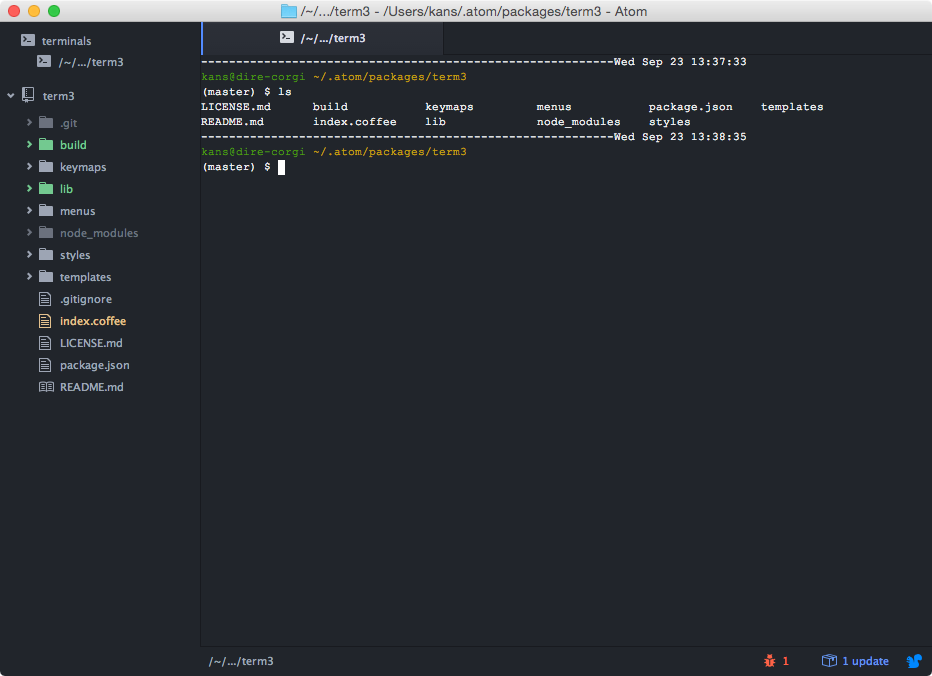This screenshot has height=676, width=932.
Task: Click the green lib folder icon
Action: (46, 188)
